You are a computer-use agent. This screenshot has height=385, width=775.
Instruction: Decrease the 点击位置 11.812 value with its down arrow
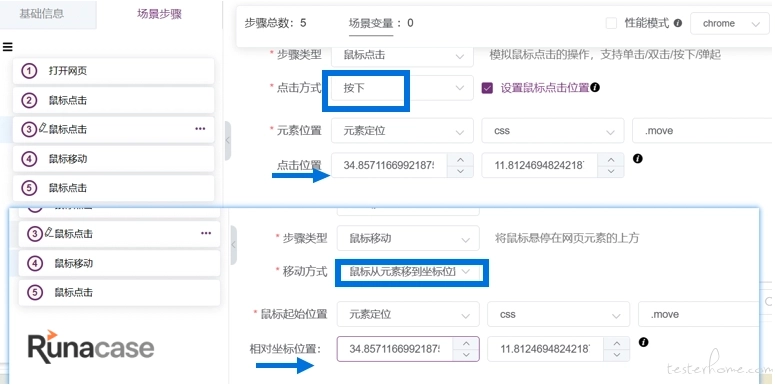pos(611,171)
